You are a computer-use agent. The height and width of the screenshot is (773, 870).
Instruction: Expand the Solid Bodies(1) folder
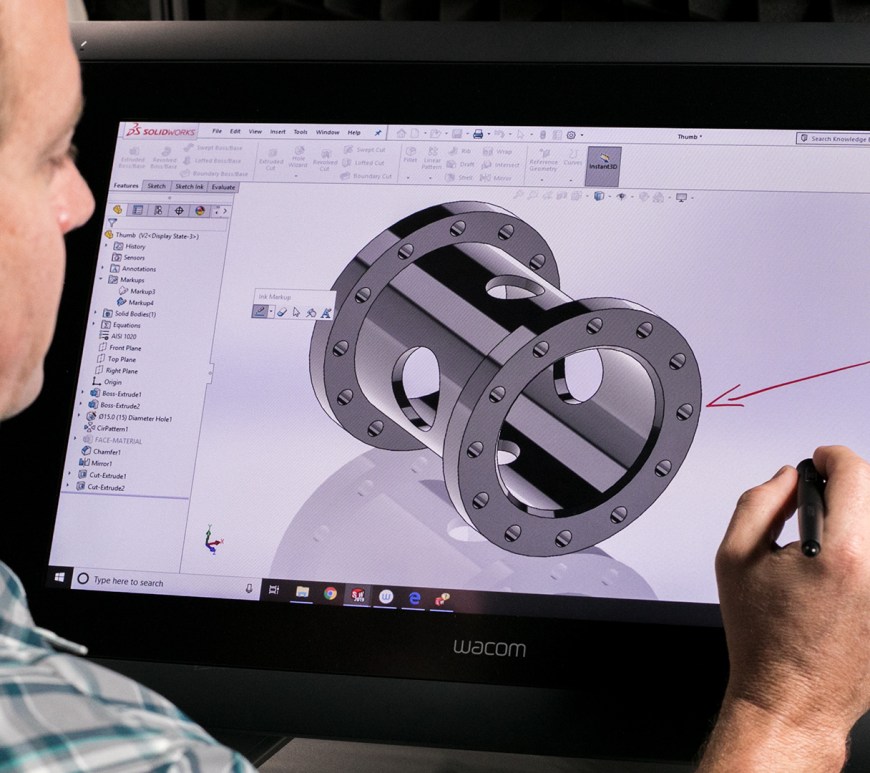tap(96, 313)
